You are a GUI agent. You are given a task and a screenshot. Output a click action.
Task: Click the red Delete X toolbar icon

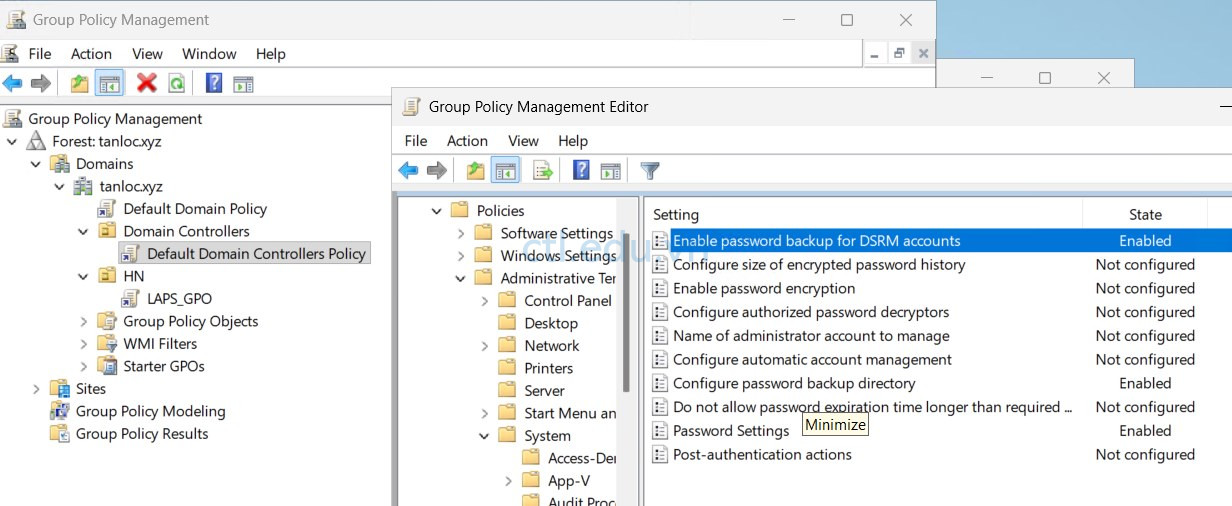(147, 84)
